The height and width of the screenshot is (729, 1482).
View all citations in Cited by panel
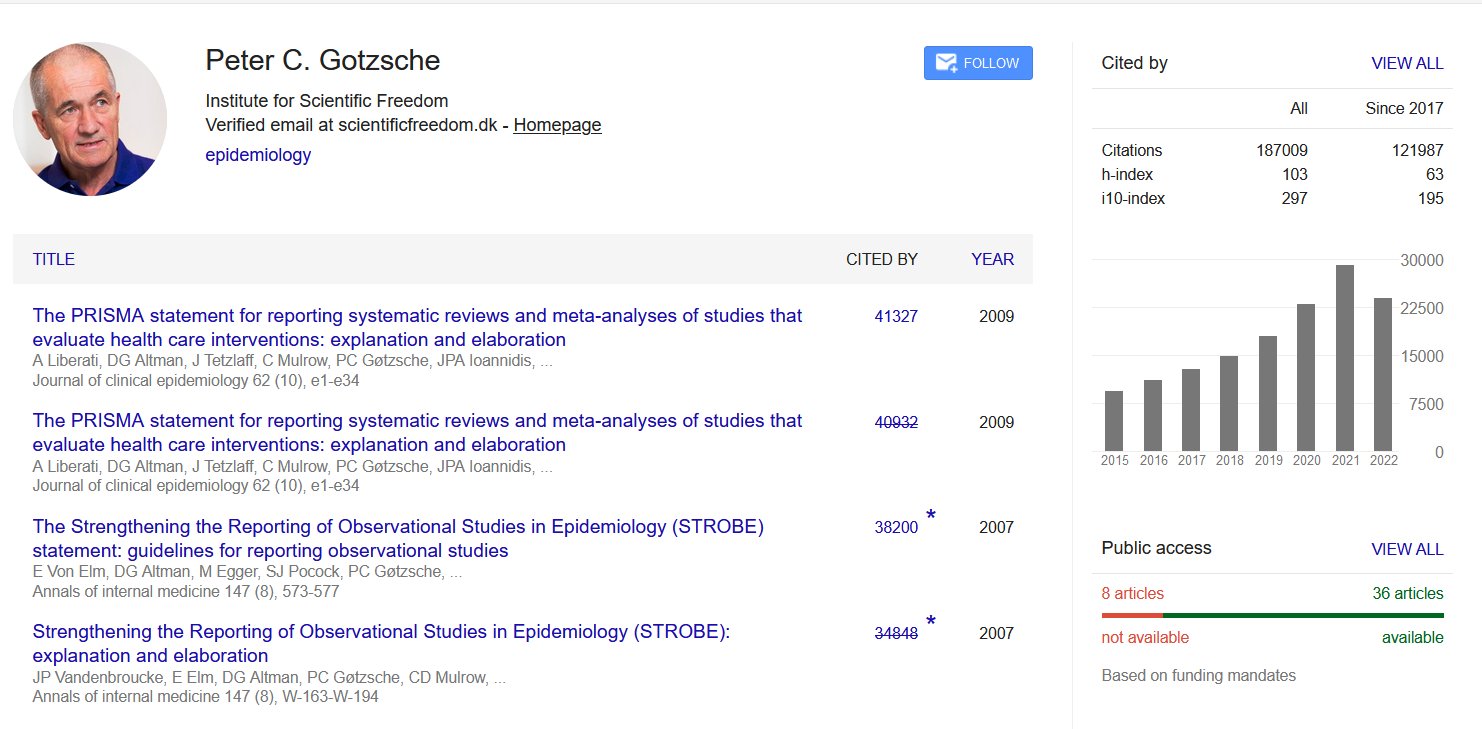(1407, 63)
